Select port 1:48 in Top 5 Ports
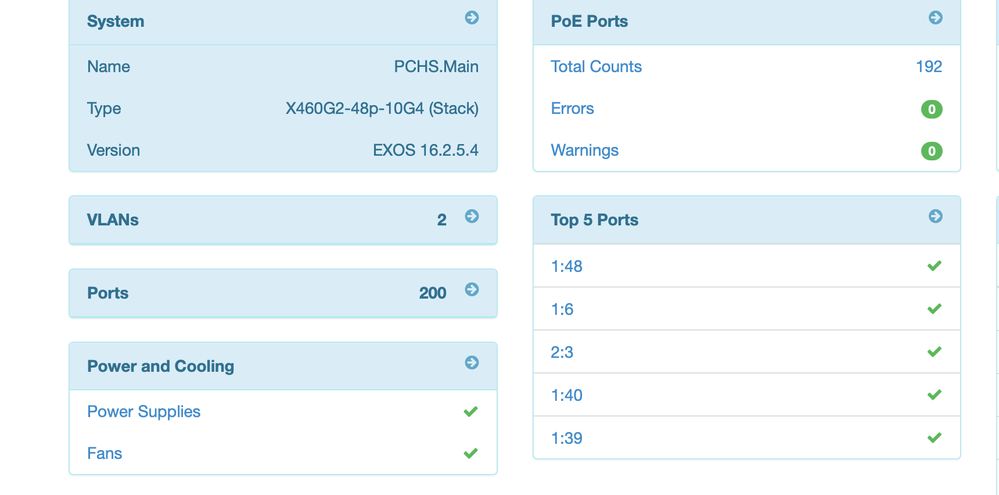The image size is (999, 495). 566,267
